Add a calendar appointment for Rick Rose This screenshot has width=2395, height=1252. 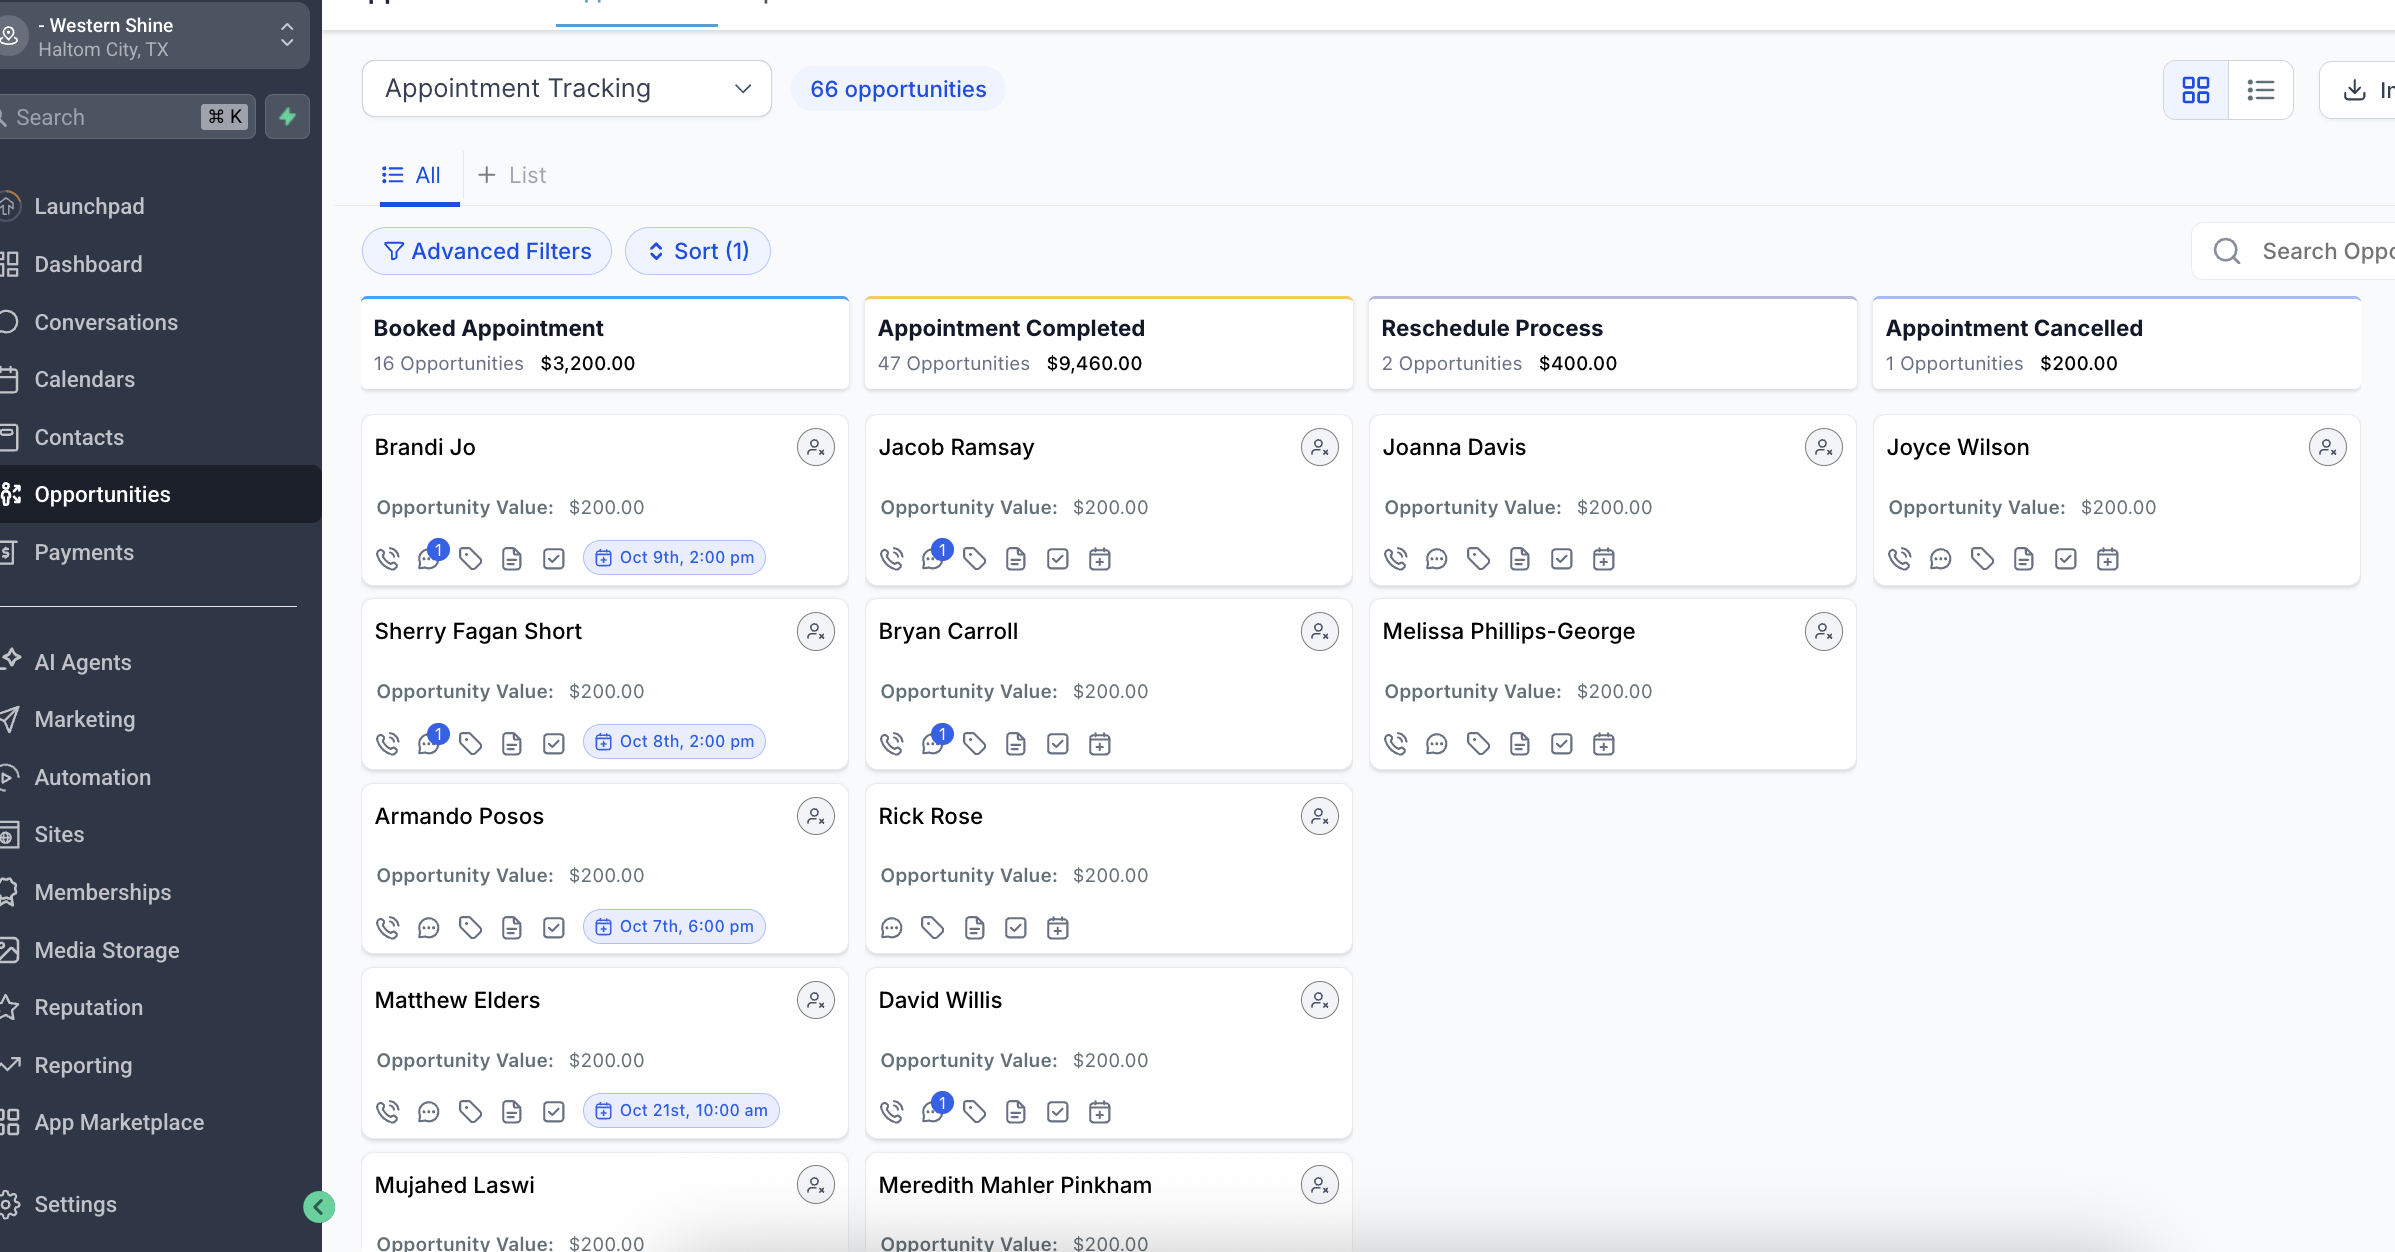tap(1057, 927)
